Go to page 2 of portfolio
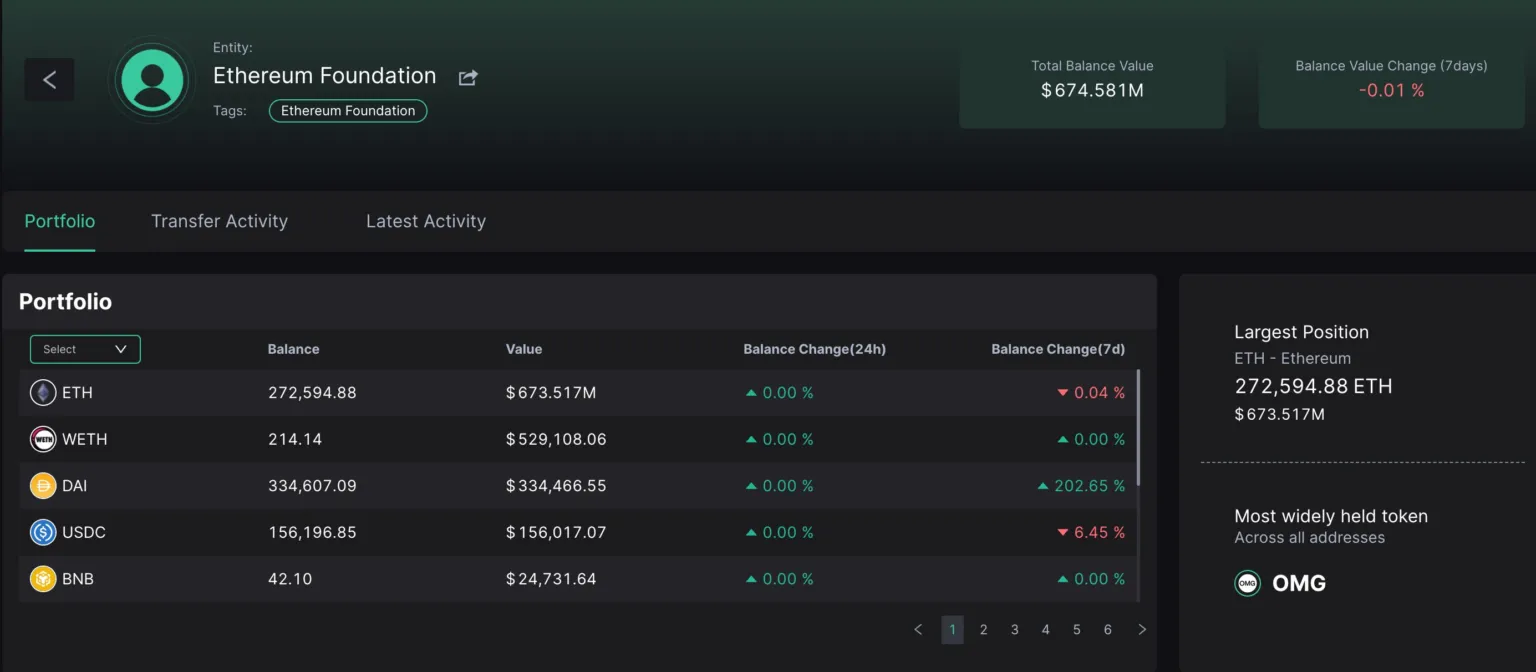The height and width of the screenshot is (672, 1536). pos(983,630)
